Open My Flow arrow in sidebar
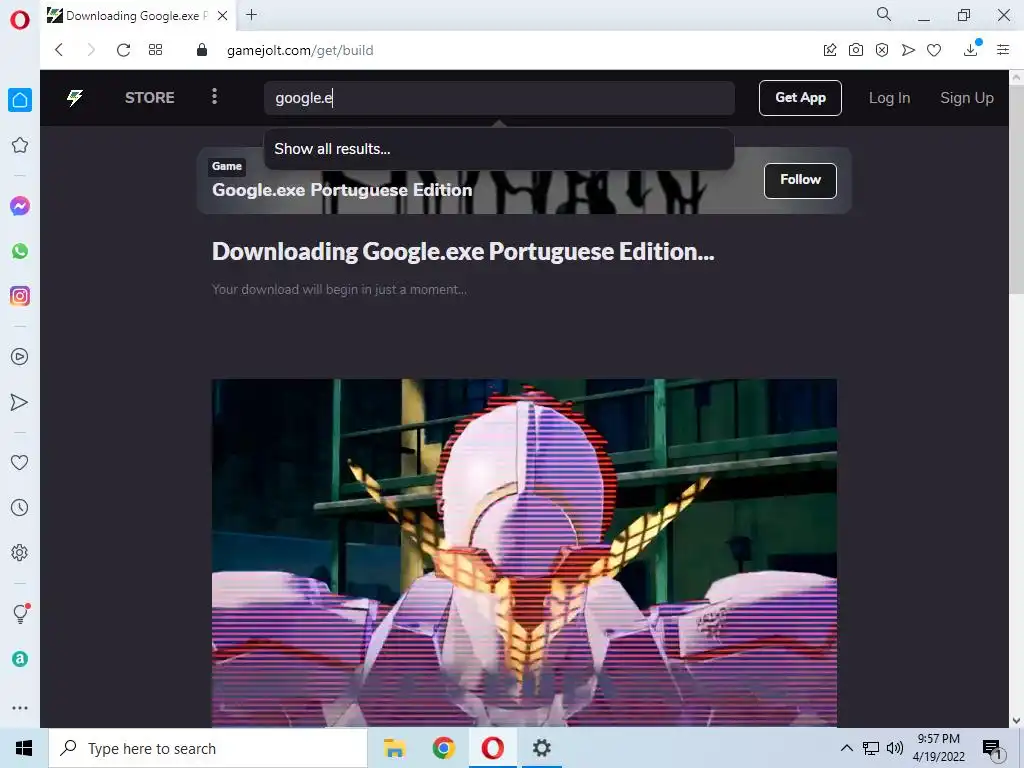The image size is (1024, 768). [x=20, y=402]
